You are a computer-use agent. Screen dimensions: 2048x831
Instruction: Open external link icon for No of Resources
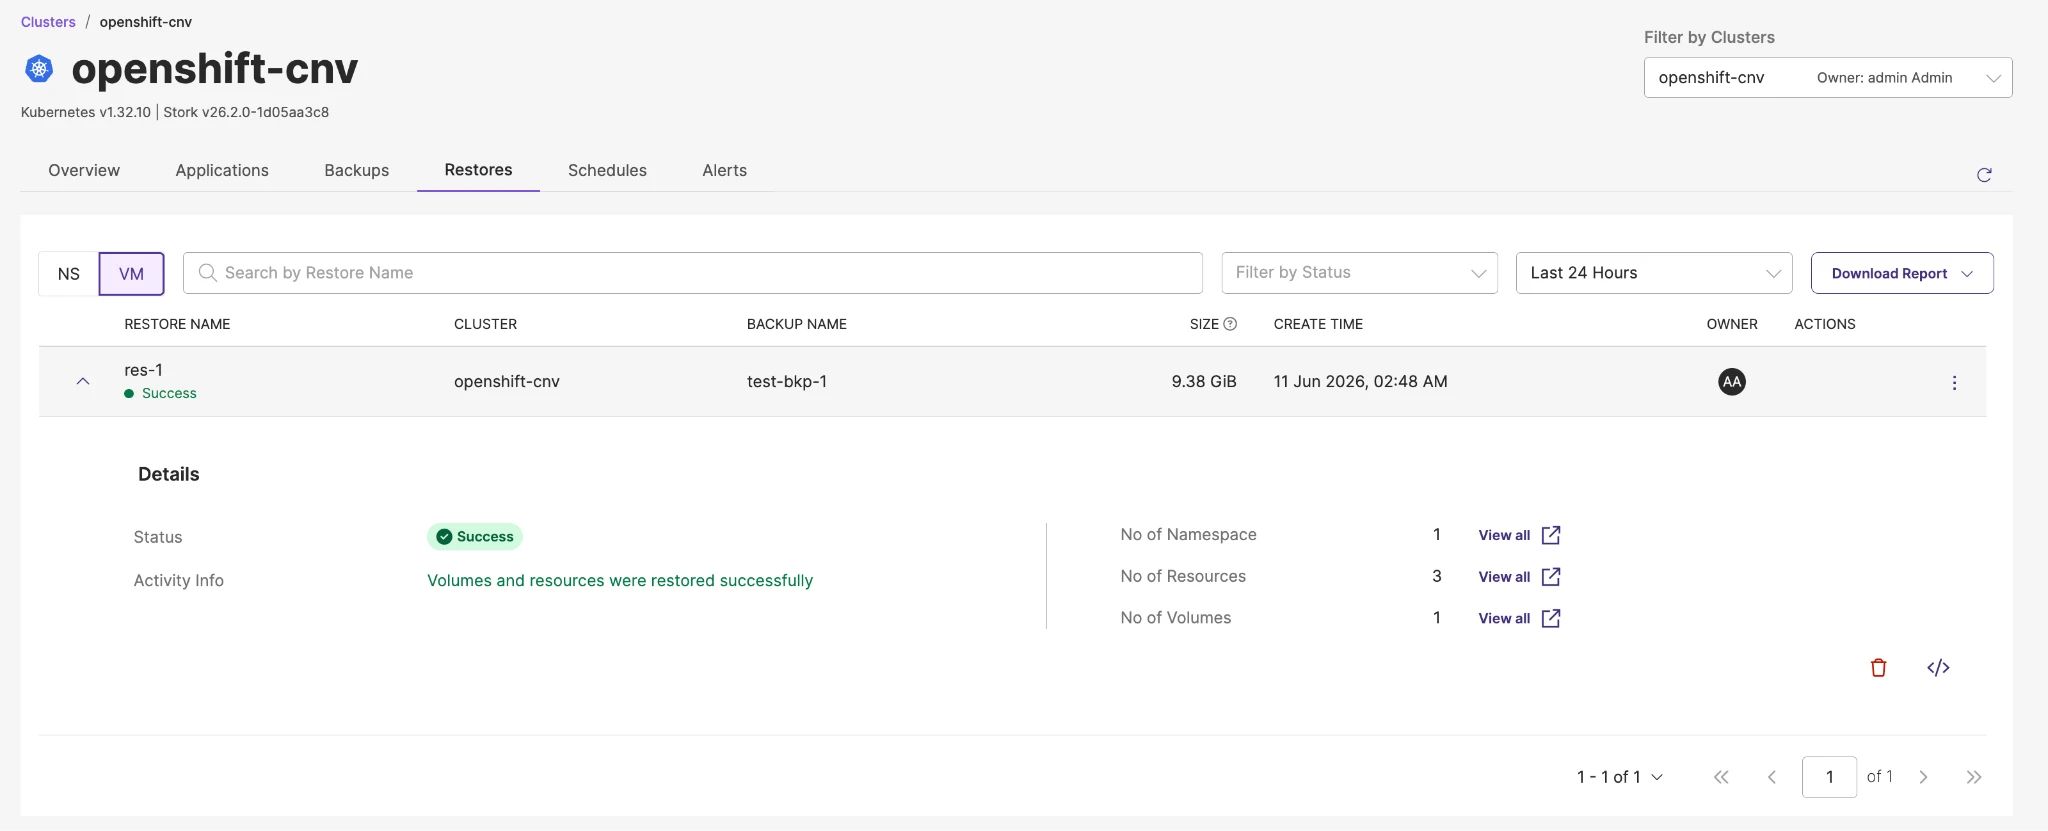1550,577
